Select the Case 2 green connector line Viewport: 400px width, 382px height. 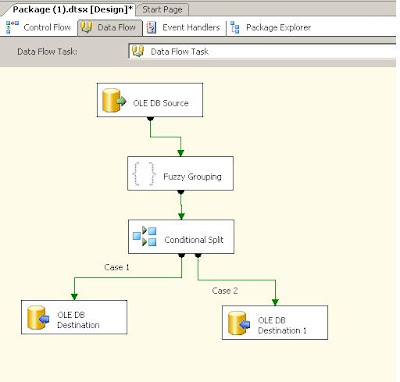point(237,280)
